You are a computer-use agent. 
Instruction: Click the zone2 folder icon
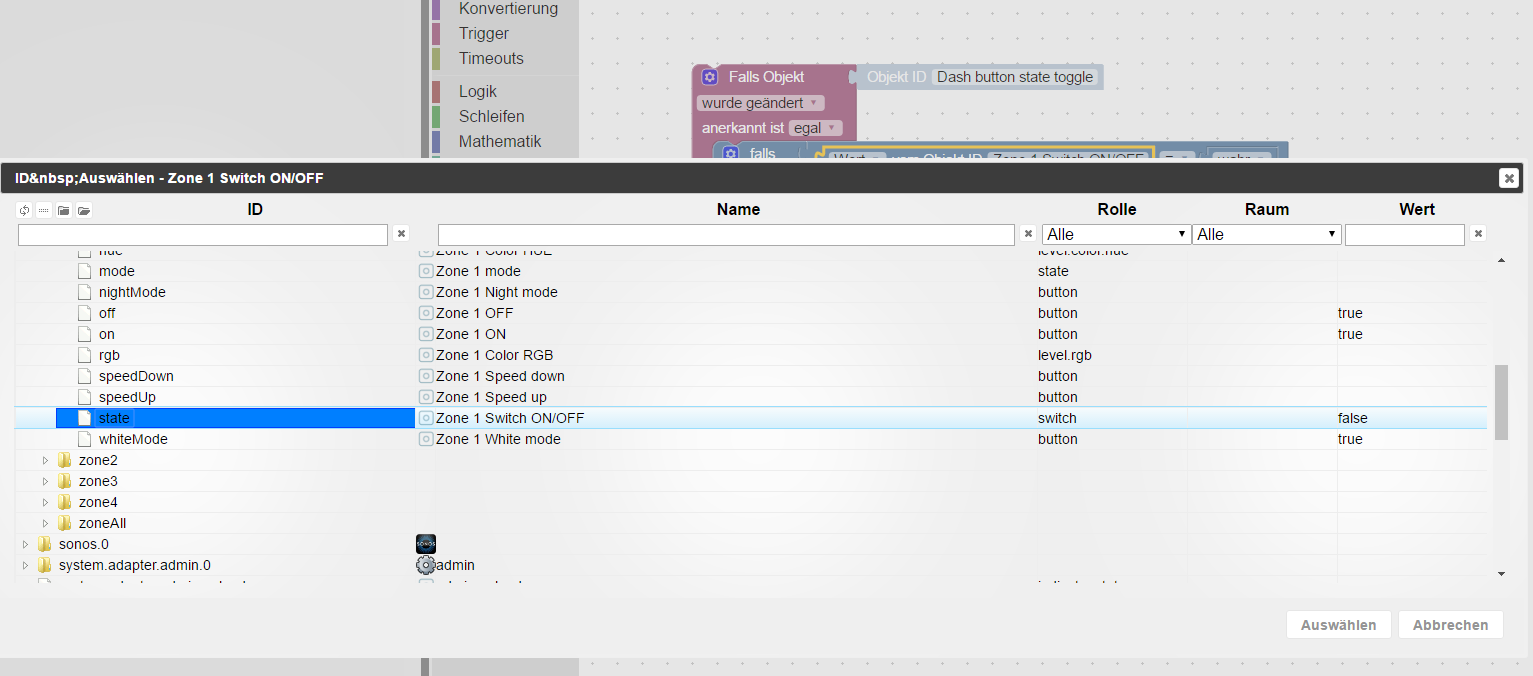pyautogui.click(x=65, y=460)
